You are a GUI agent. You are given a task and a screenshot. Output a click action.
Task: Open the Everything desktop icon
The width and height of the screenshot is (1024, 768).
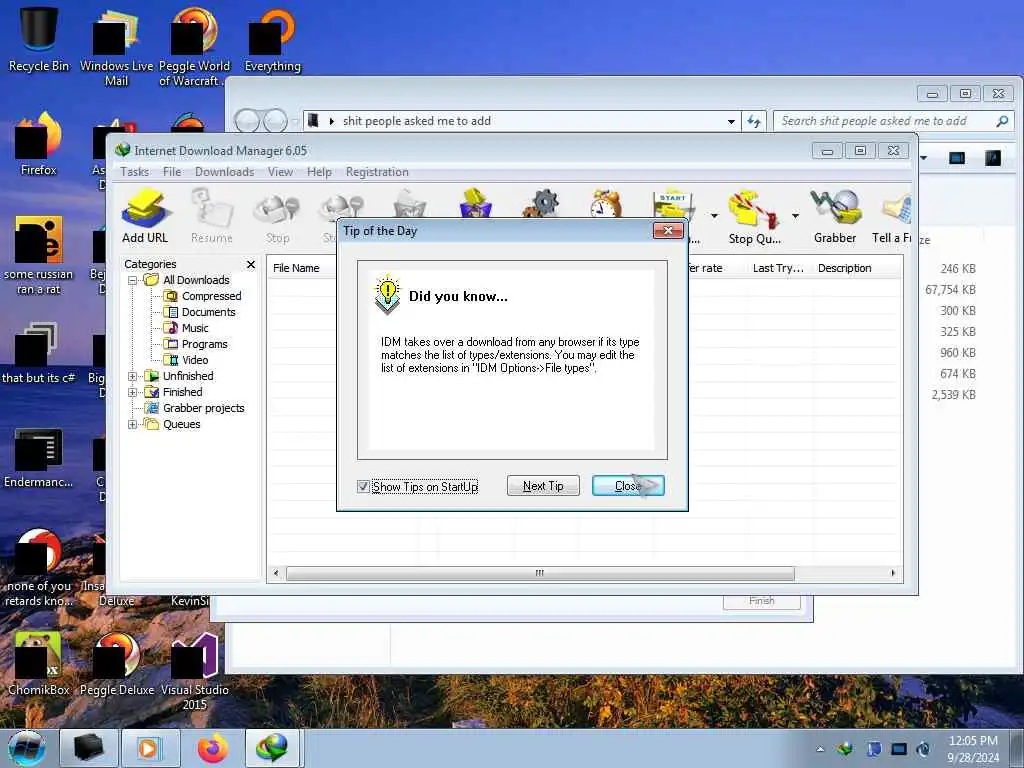273,39
